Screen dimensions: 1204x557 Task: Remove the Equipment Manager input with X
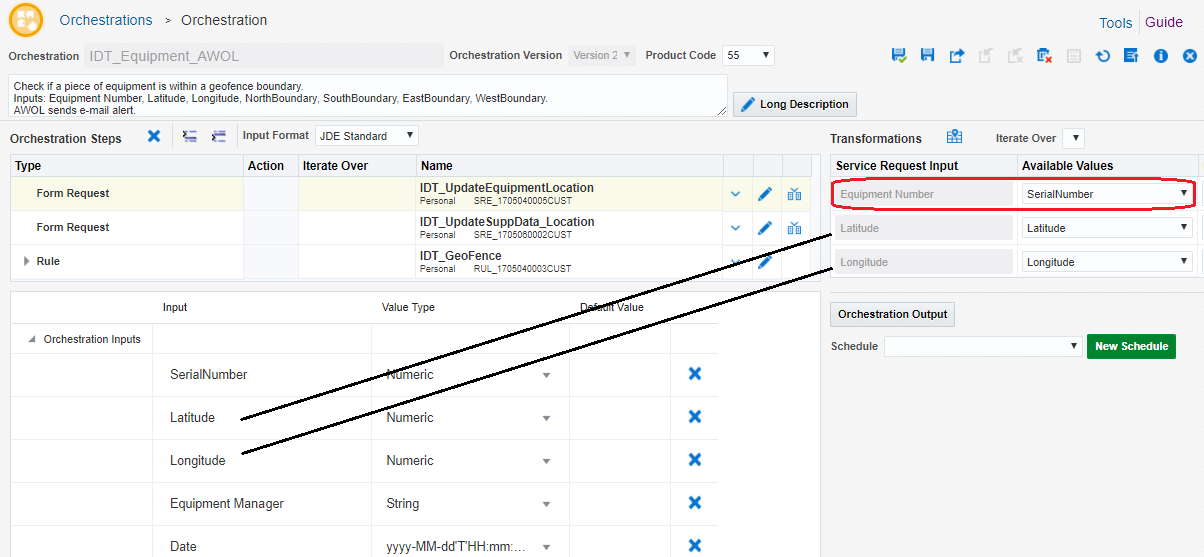tap(695, 503)
